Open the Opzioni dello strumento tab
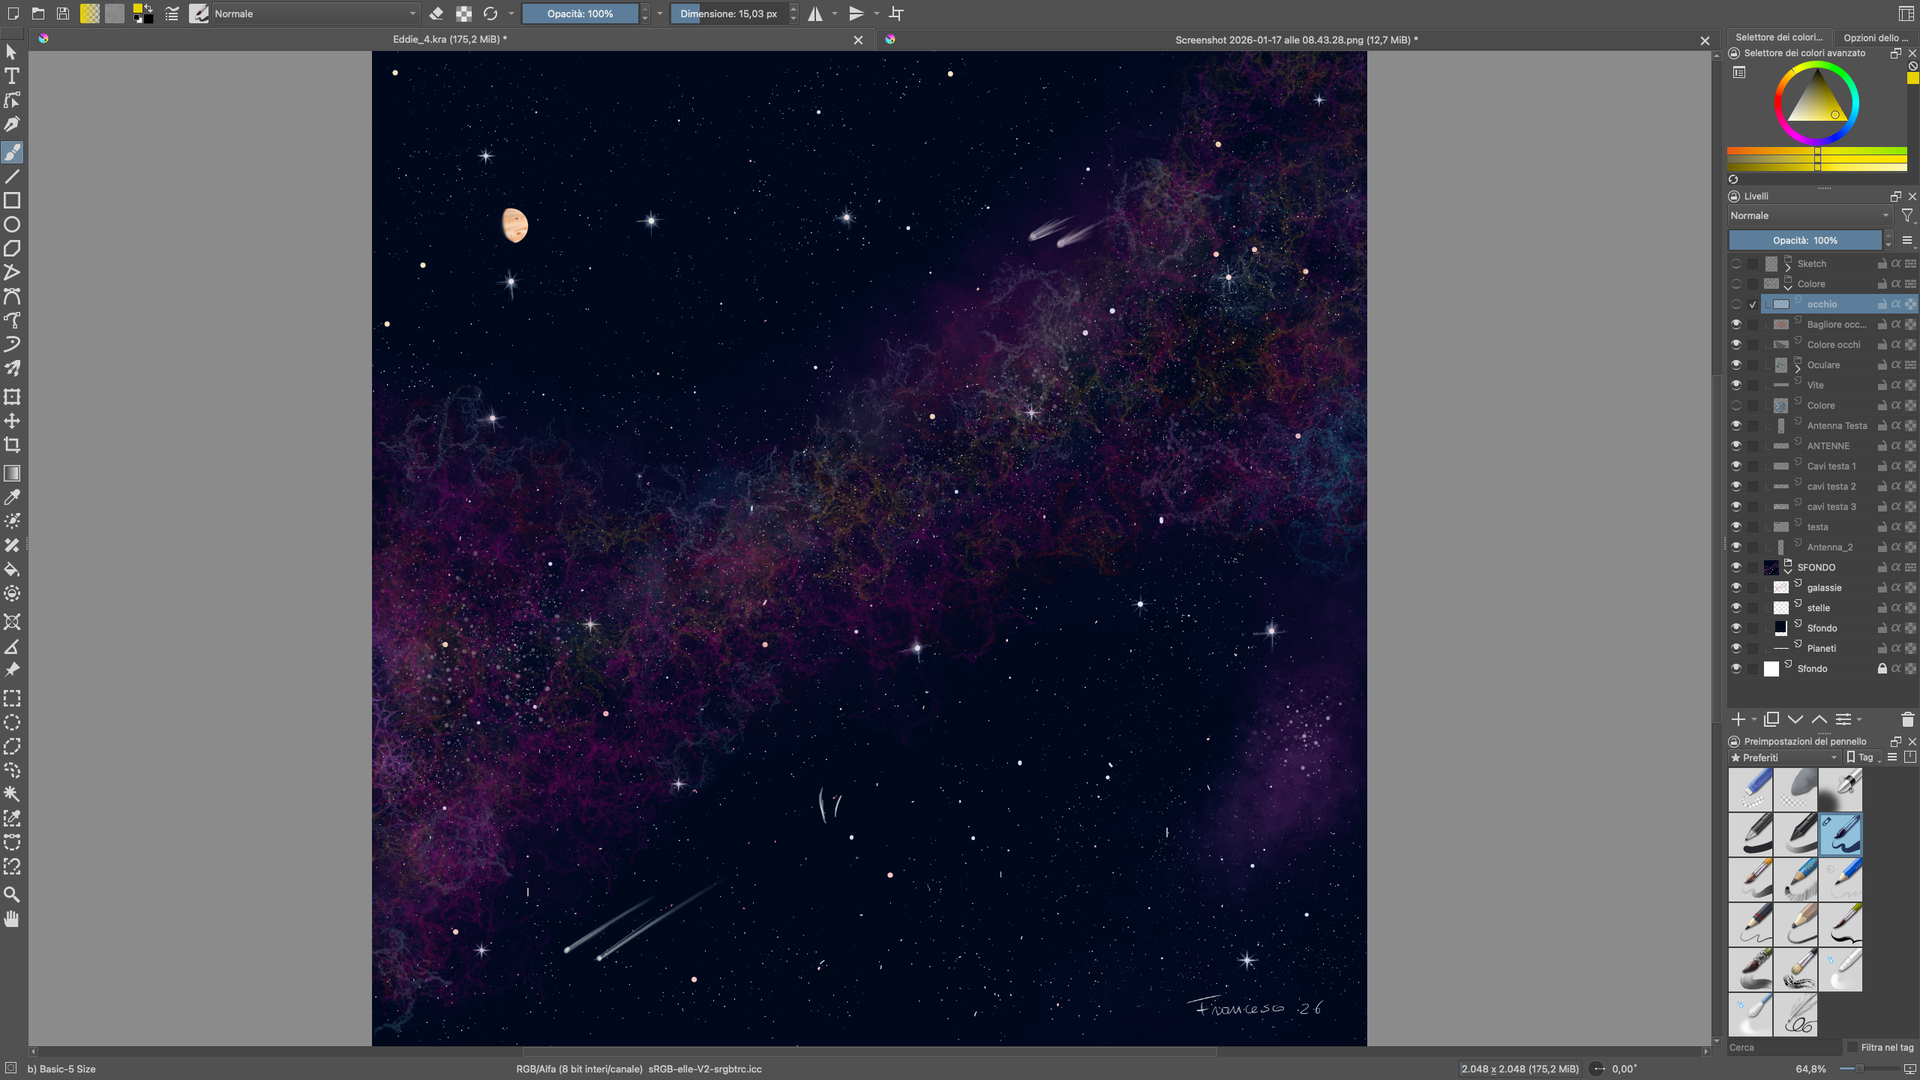1920x1080 pixels. pos(1875,37)
